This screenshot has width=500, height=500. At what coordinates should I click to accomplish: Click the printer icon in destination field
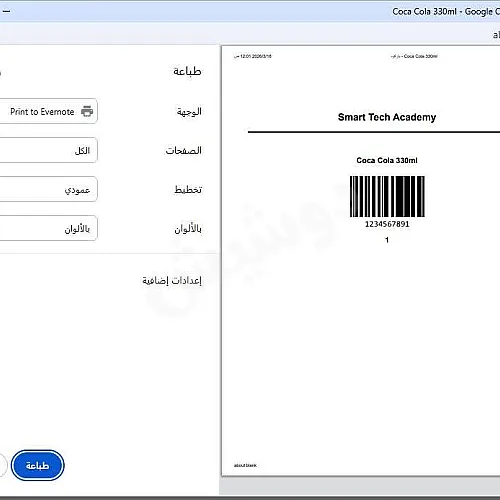pyautogui.click(x=87, y=111)
